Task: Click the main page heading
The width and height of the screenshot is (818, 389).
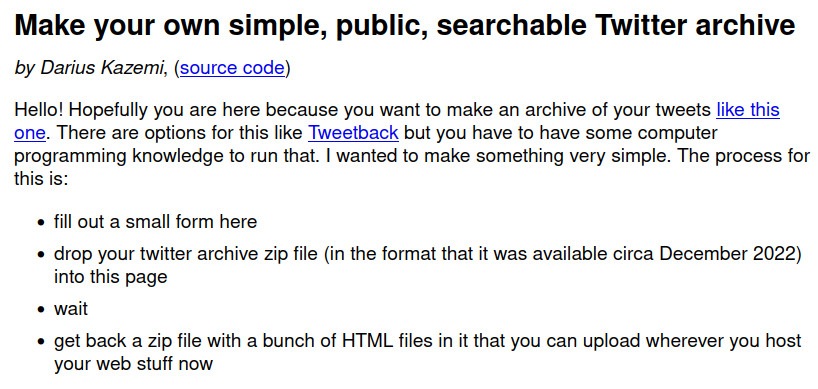Action: [x=405, y=26]
